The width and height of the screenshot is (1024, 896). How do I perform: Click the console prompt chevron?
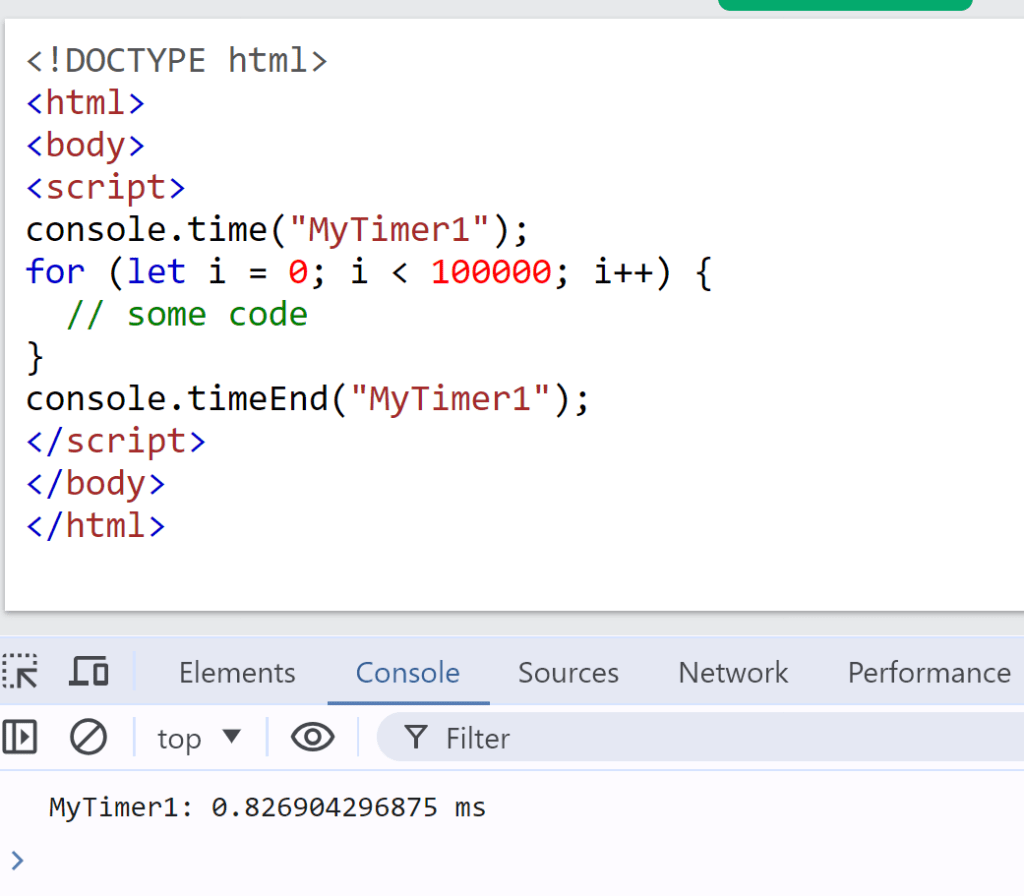pyautogui.click(x=16, y=857)
